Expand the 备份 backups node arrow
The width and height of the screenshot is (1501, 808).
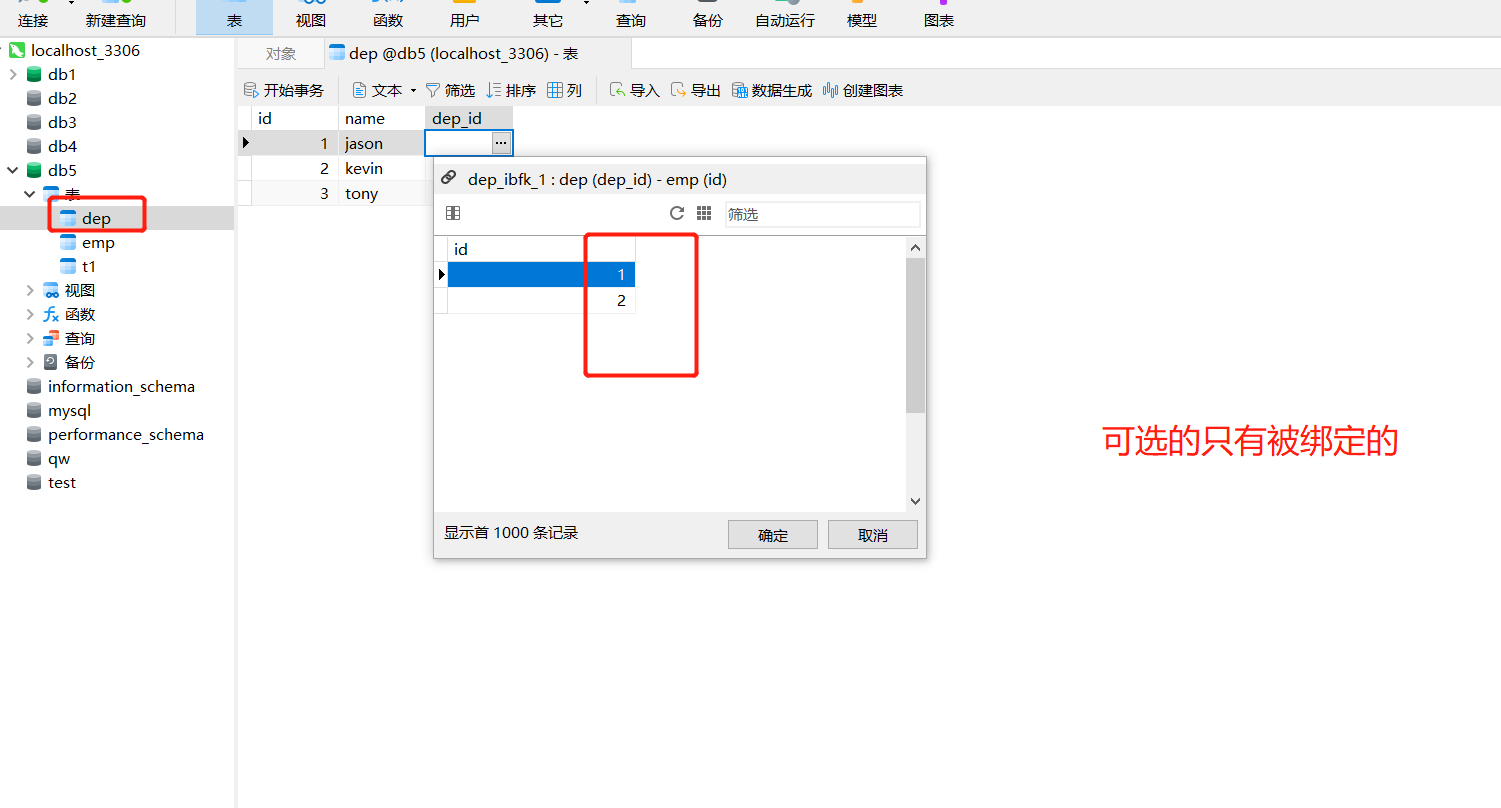30,362
